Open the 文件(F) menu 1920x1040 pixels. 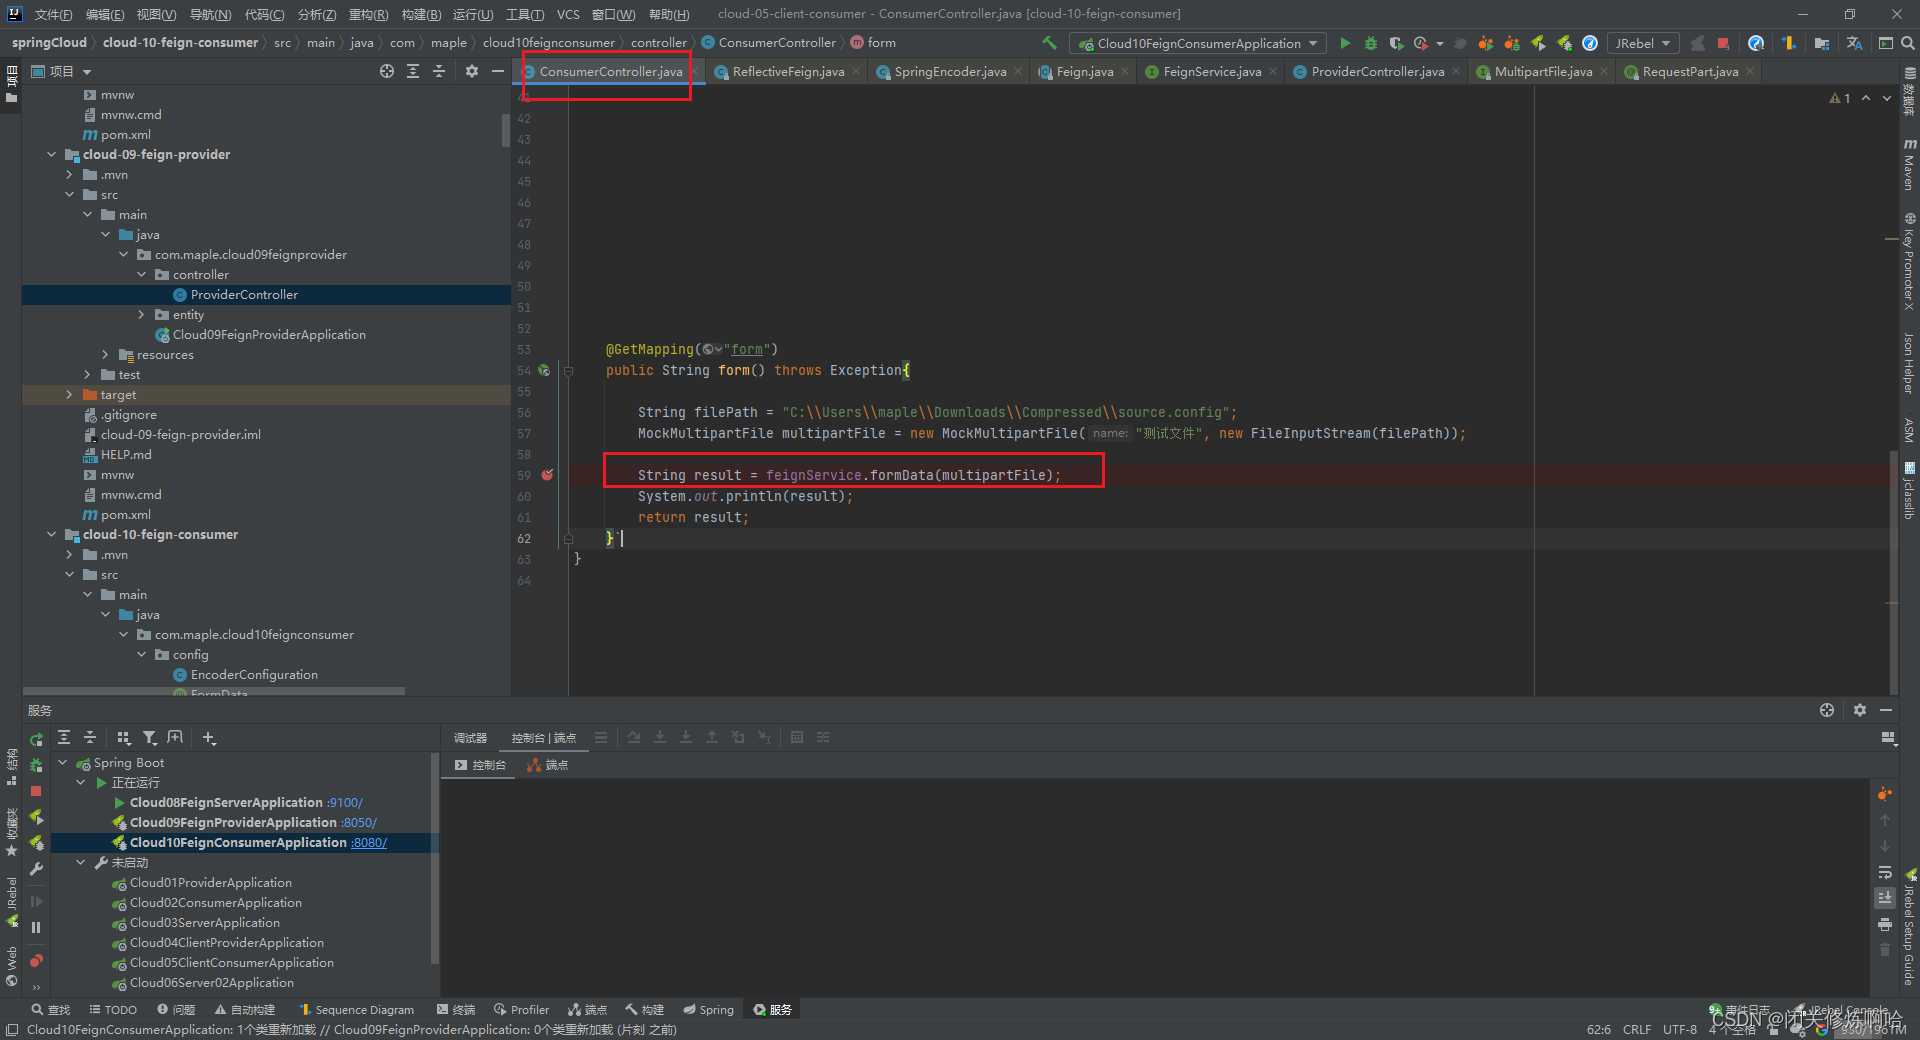(53, 14)
